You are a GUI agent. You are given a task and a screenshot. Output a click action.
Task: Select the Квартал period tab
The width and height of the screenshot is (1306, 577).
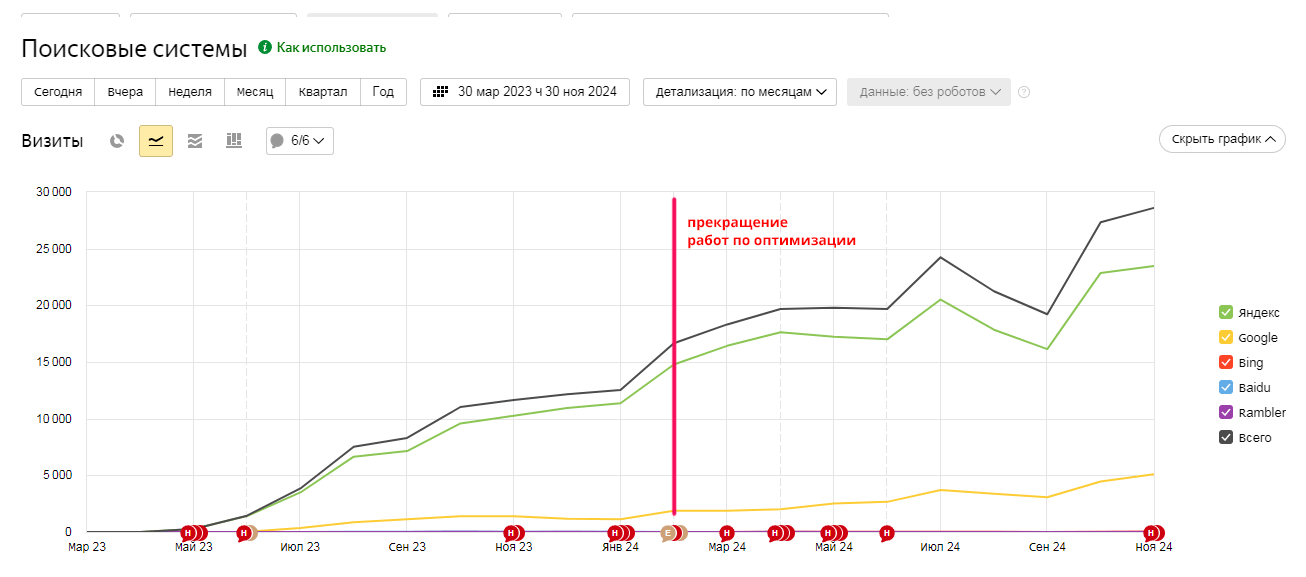[322, 92]
